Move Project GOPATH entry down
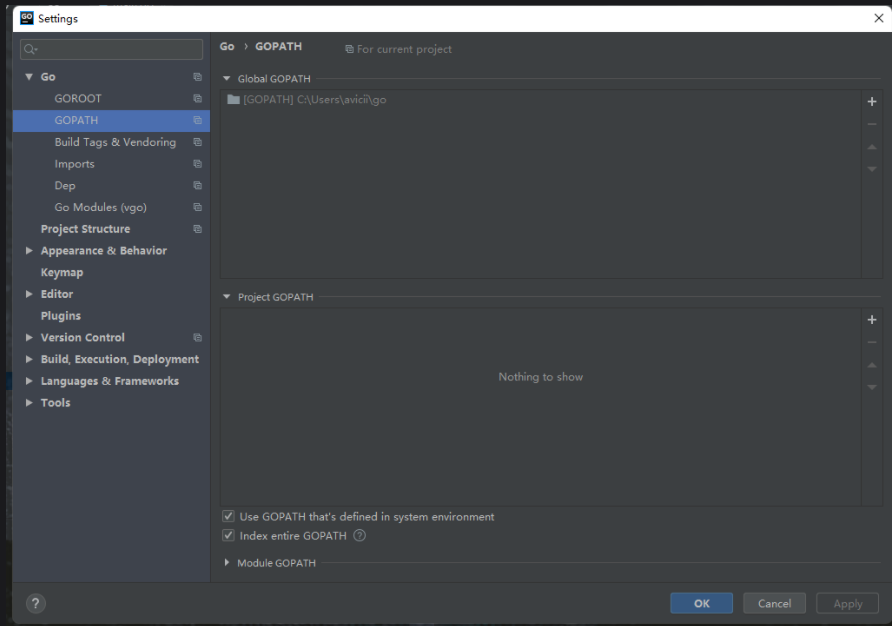The height and width of the screenshot is (626, 892). pyautogui.click(x=872, y=388)
